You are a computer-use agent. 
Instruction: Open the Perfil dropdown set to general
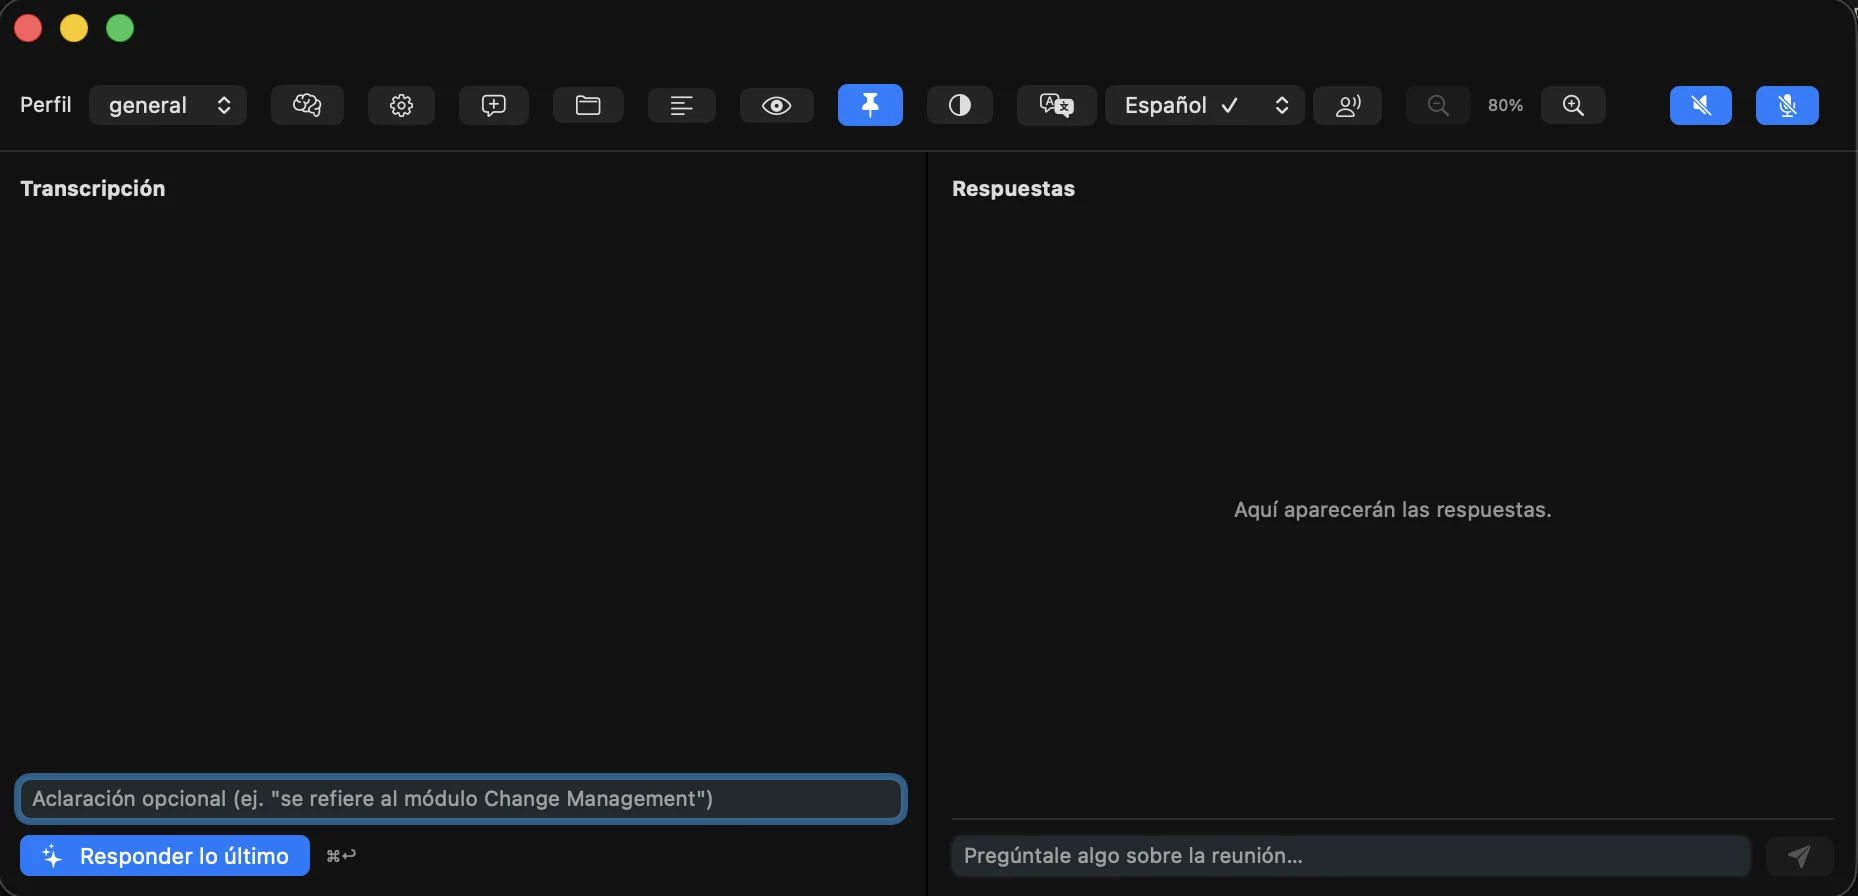168,105
